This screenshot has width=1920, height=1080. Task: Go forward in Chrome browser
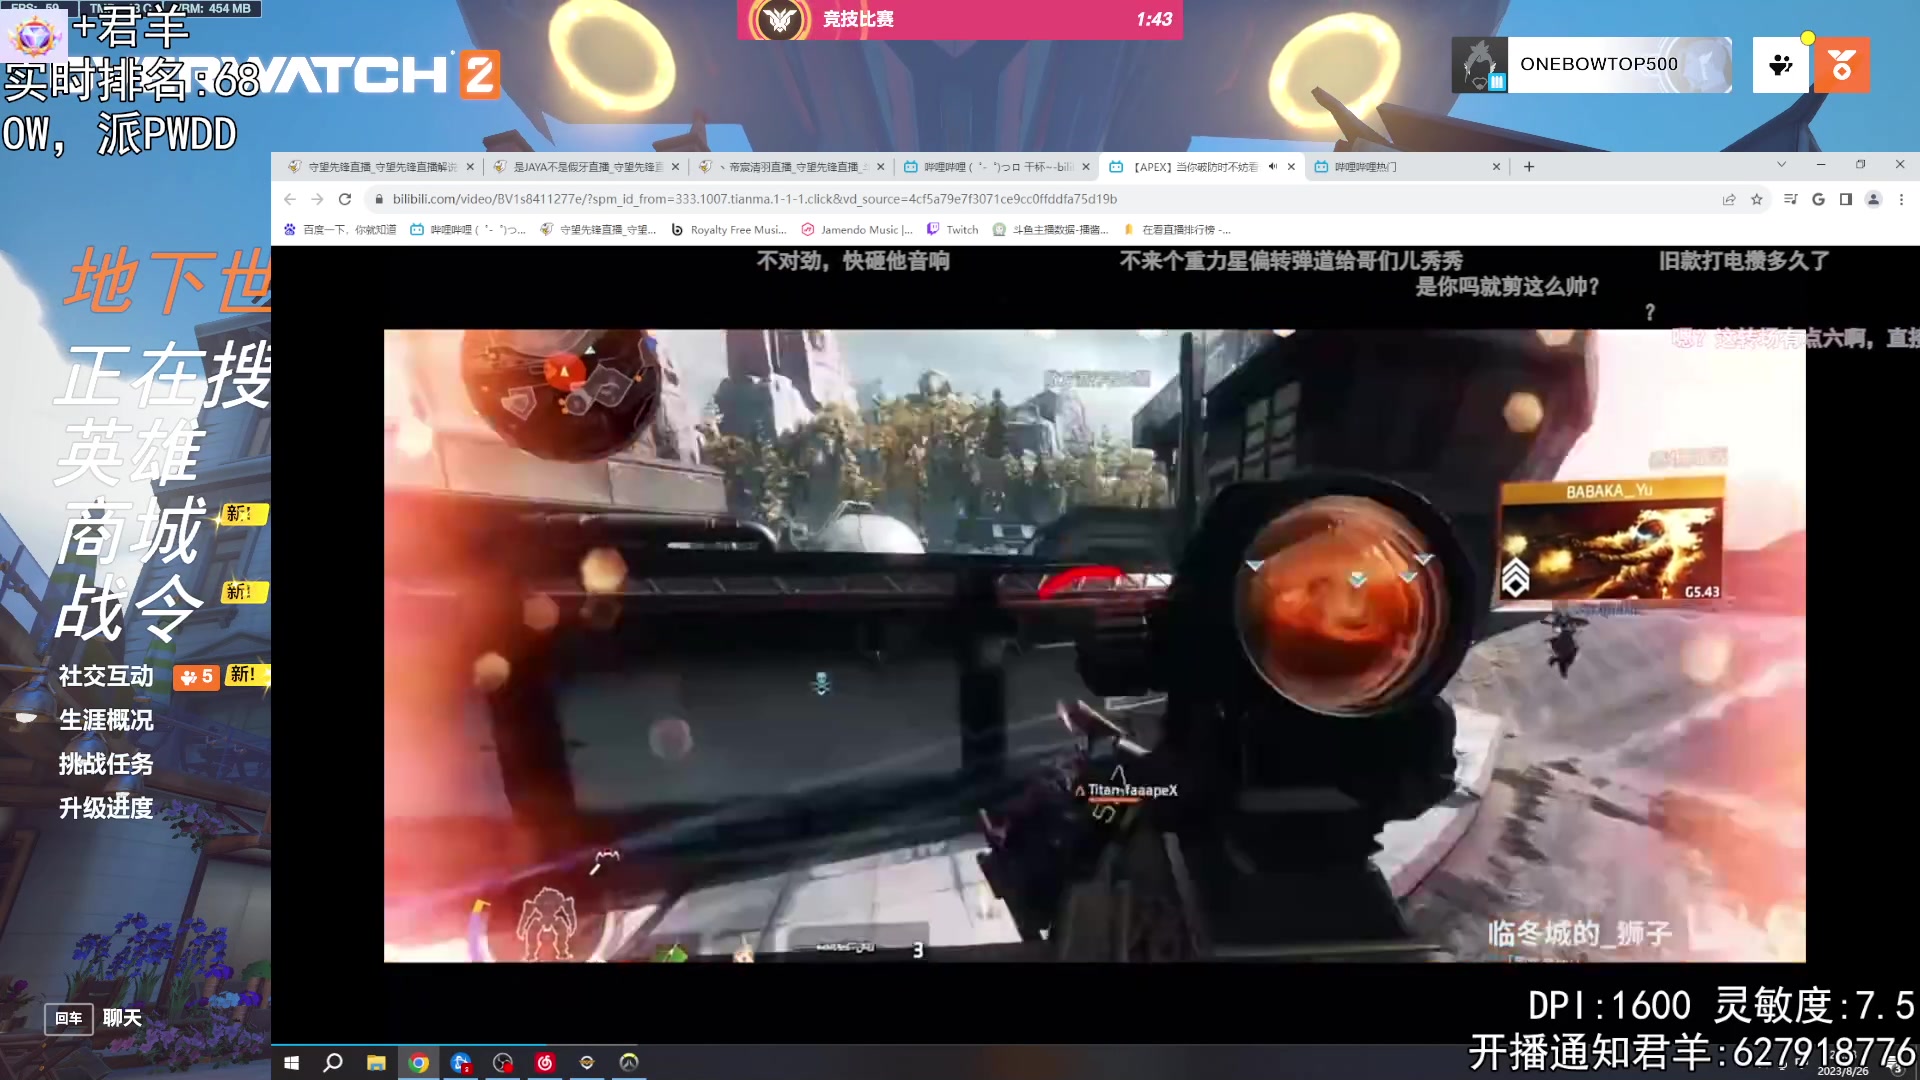pos(317,199)
